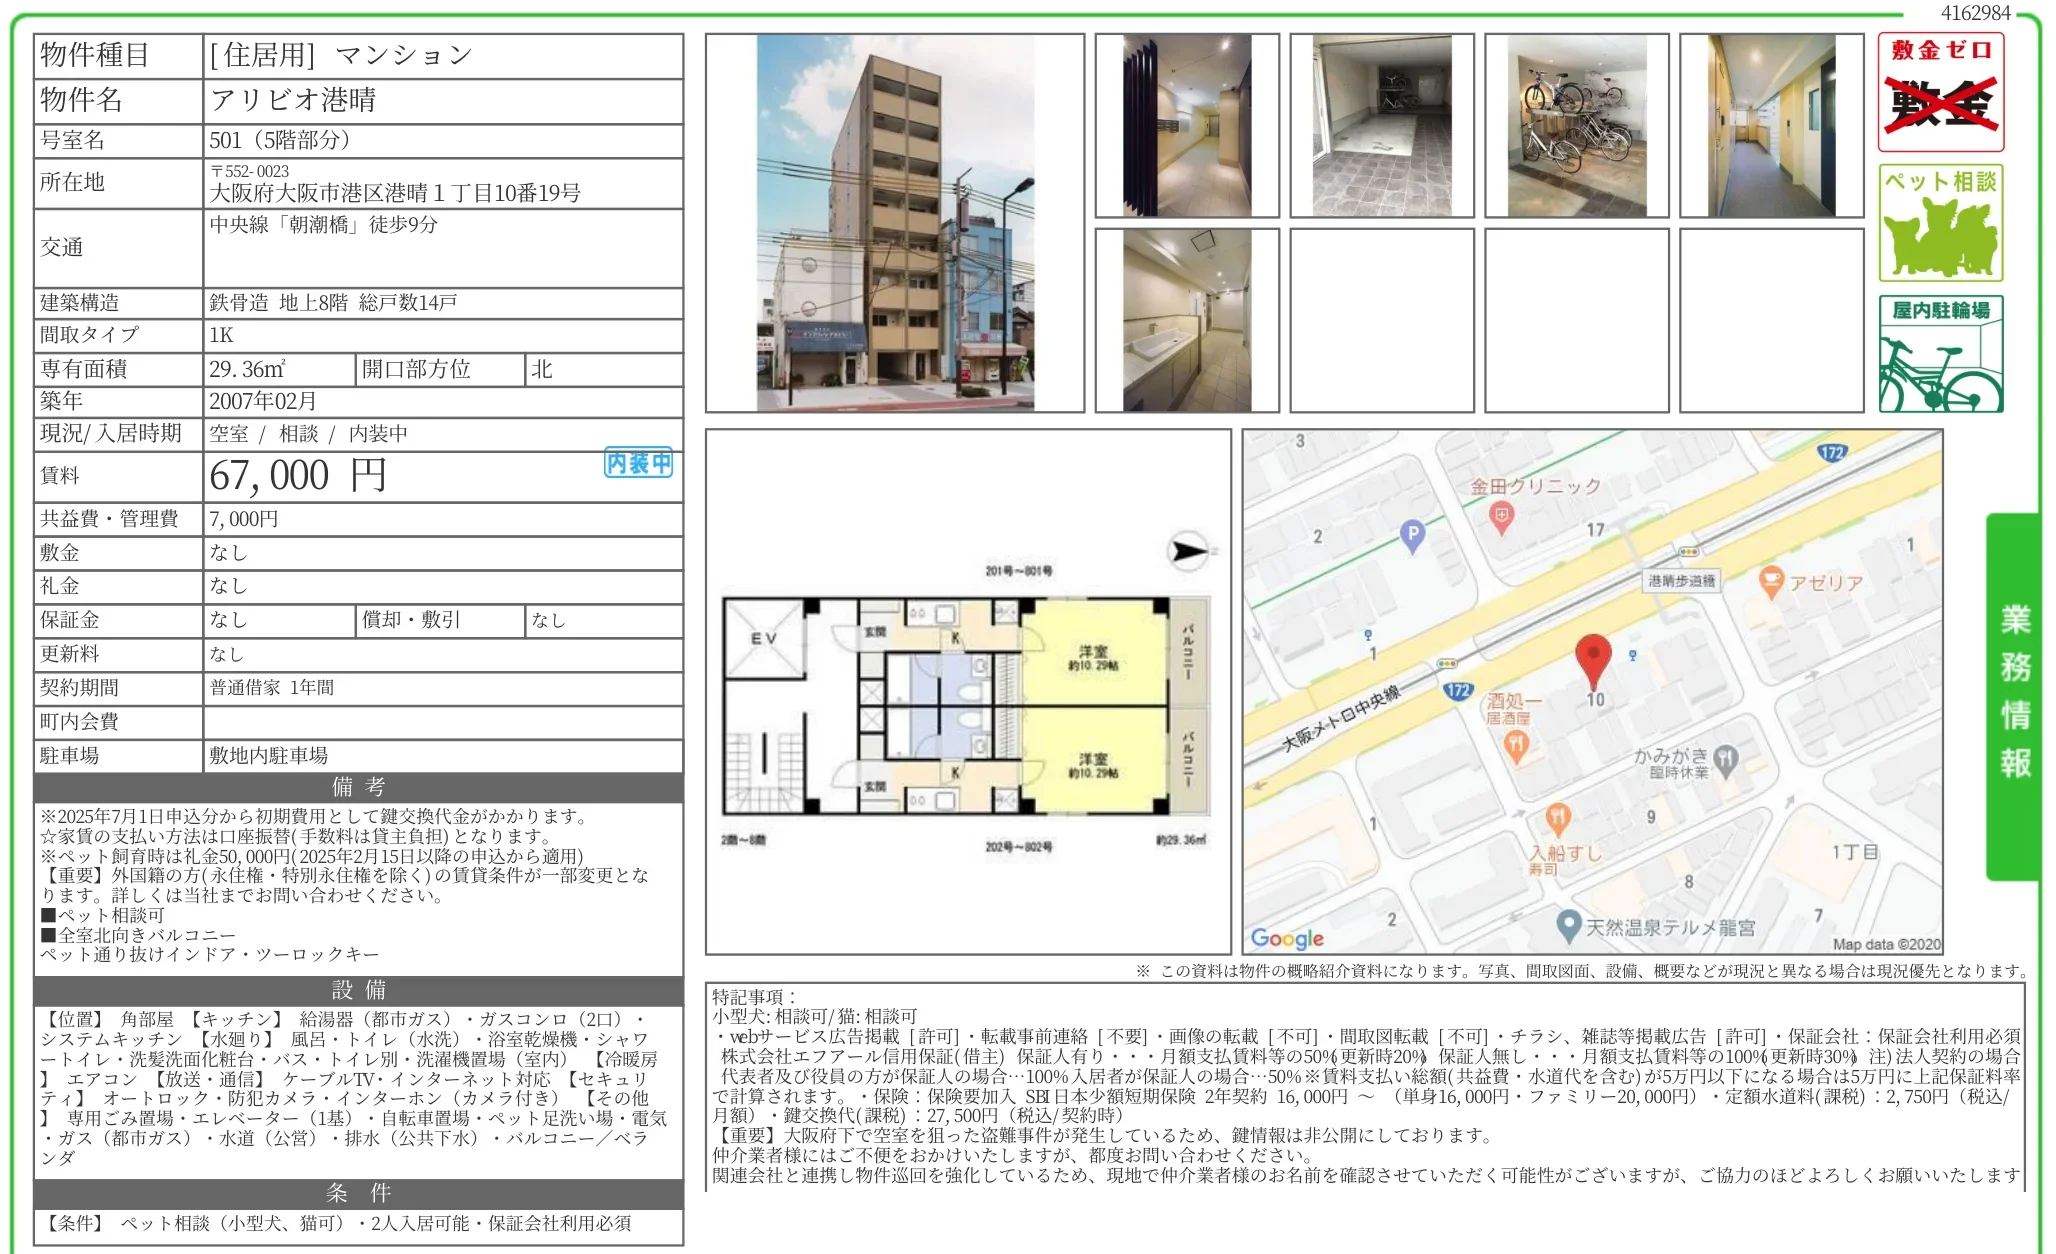Click the 屋内駐輪場 indoor bicycle parking badge

pyautogui.click(x=1940, y=354)
